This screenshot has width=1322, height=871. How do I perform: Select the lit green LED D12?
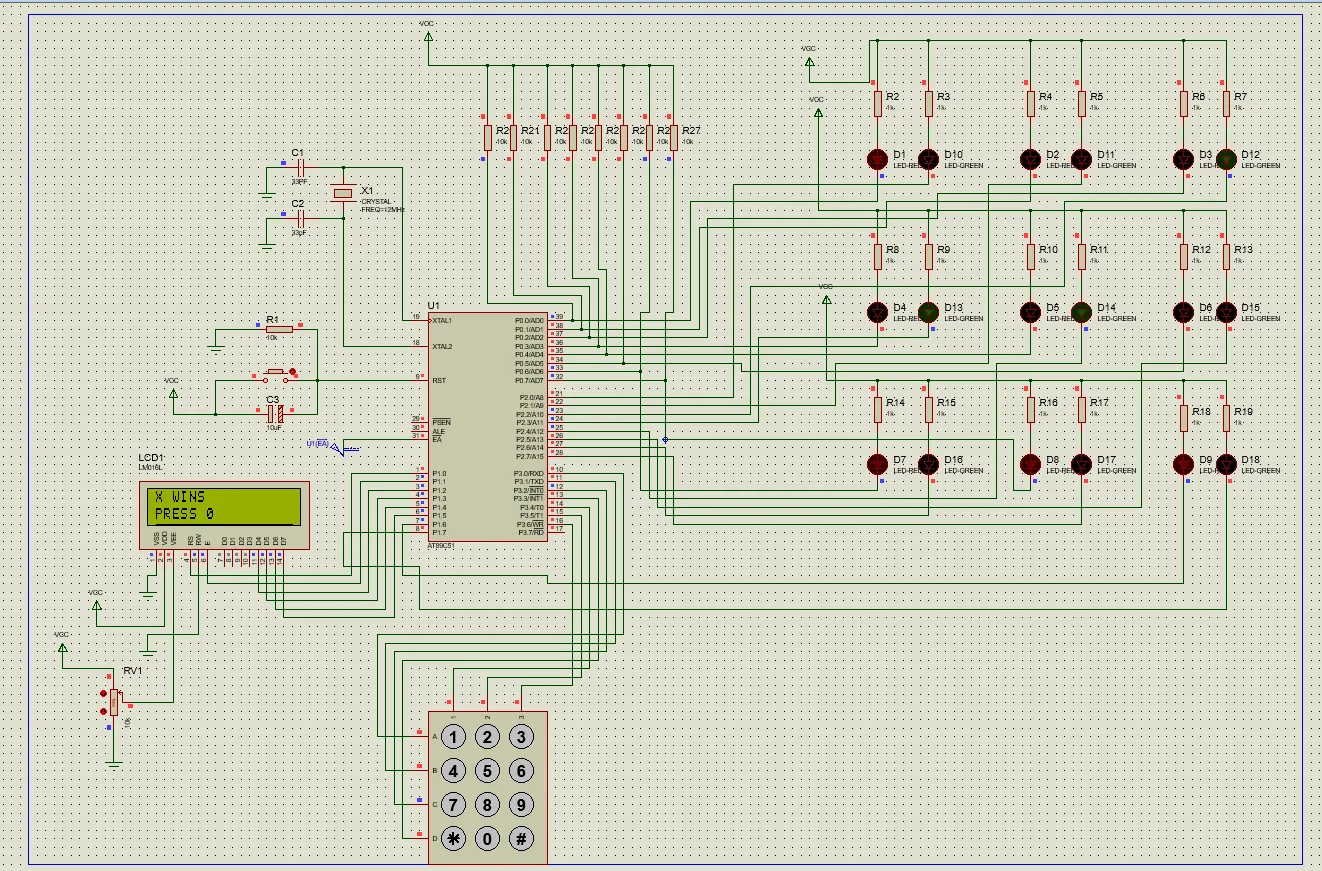[1226, 159]
